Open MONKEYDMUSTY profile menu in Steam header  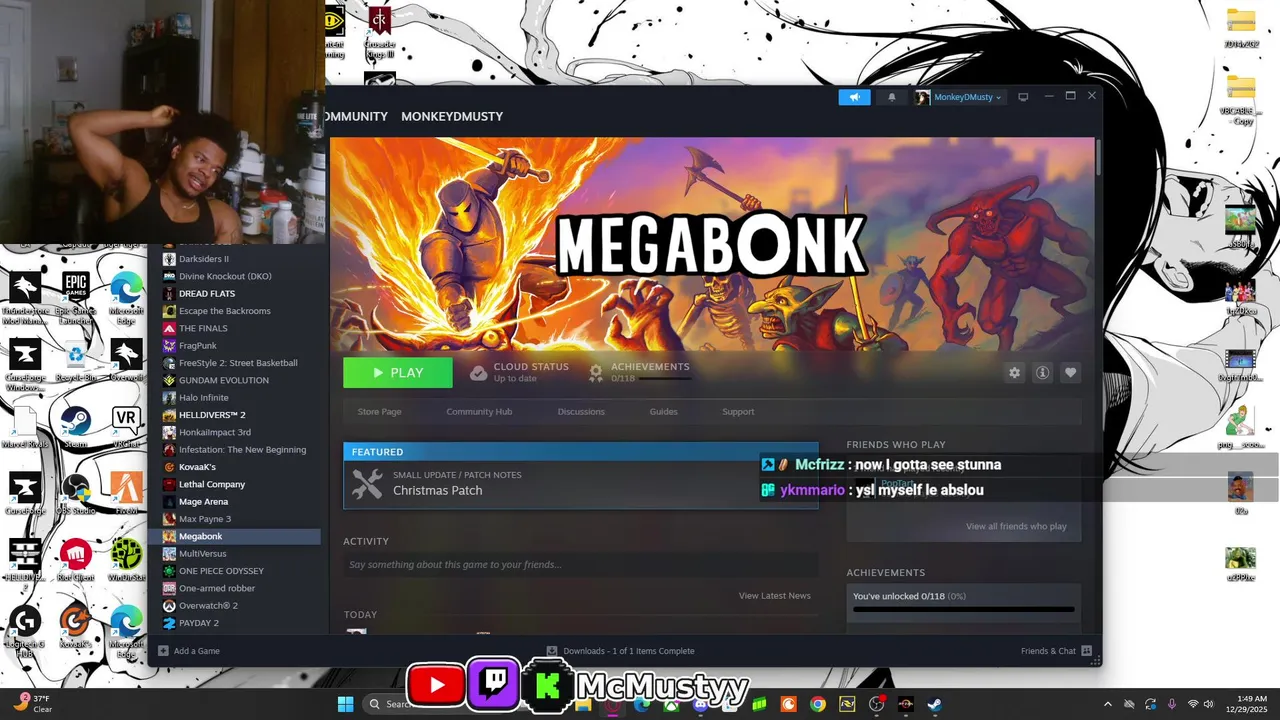click(x=452, y=116)
